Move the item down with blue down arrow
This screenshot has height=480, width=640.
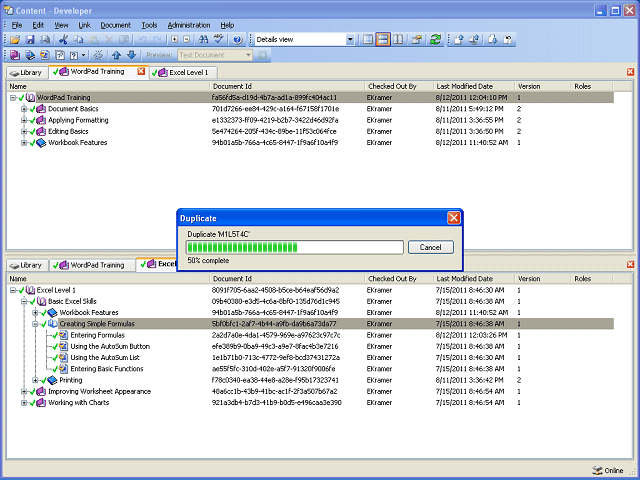(131, 55)
